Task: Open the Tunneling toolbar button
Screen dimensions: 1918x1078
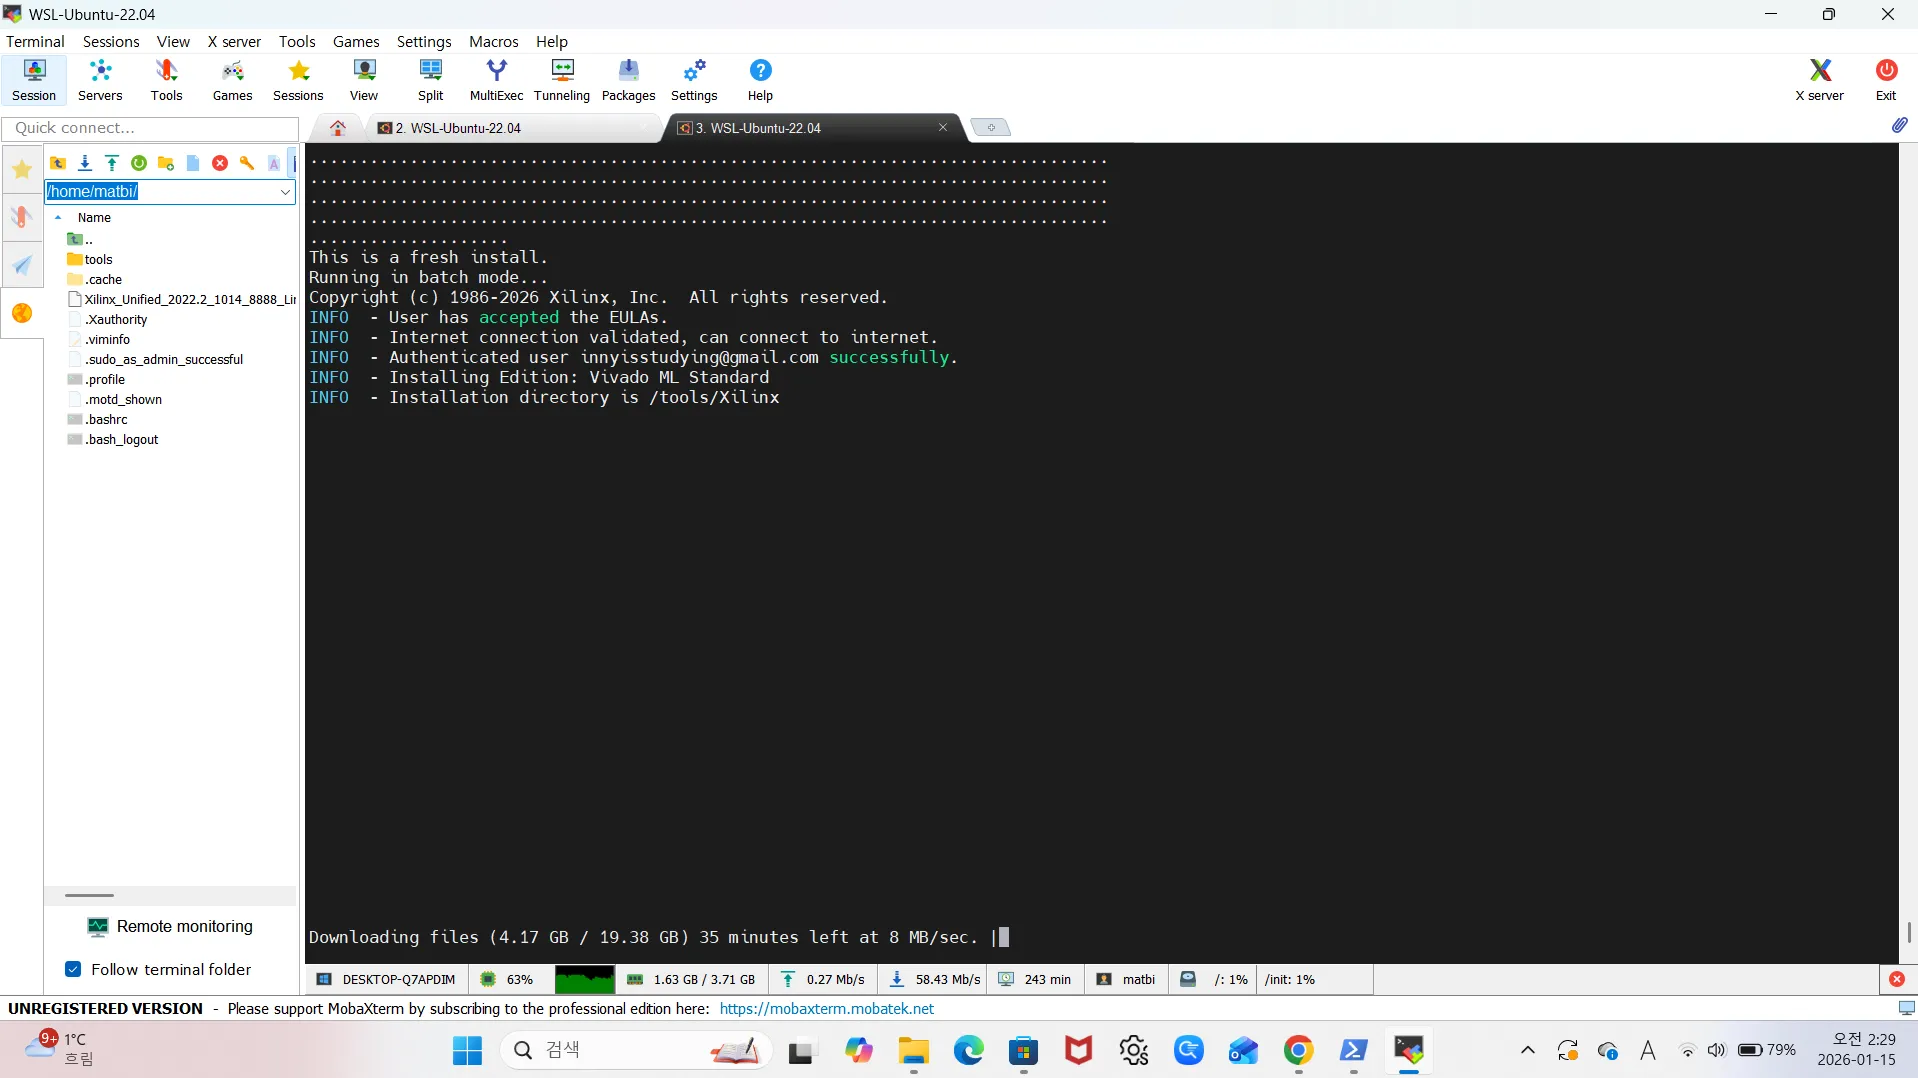Action: [x=562, y=80]
